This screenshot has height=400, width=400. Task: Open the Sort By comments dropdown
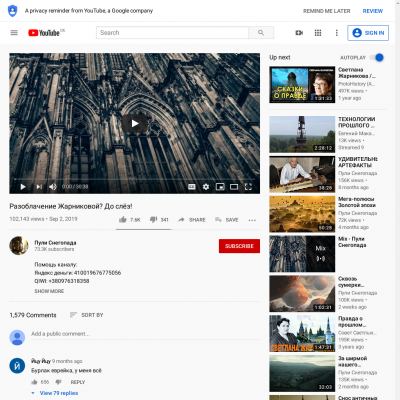(87, 315)
